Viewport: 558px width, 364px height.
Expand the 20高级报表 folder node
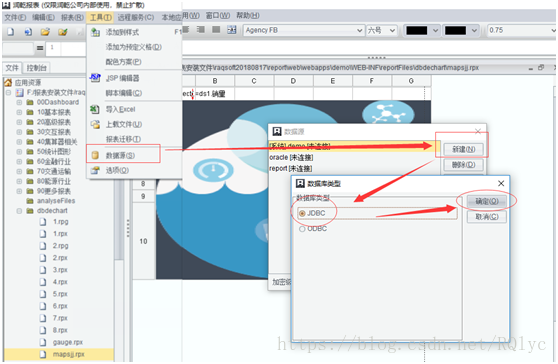pyautogui.click(x=19, y=122)
